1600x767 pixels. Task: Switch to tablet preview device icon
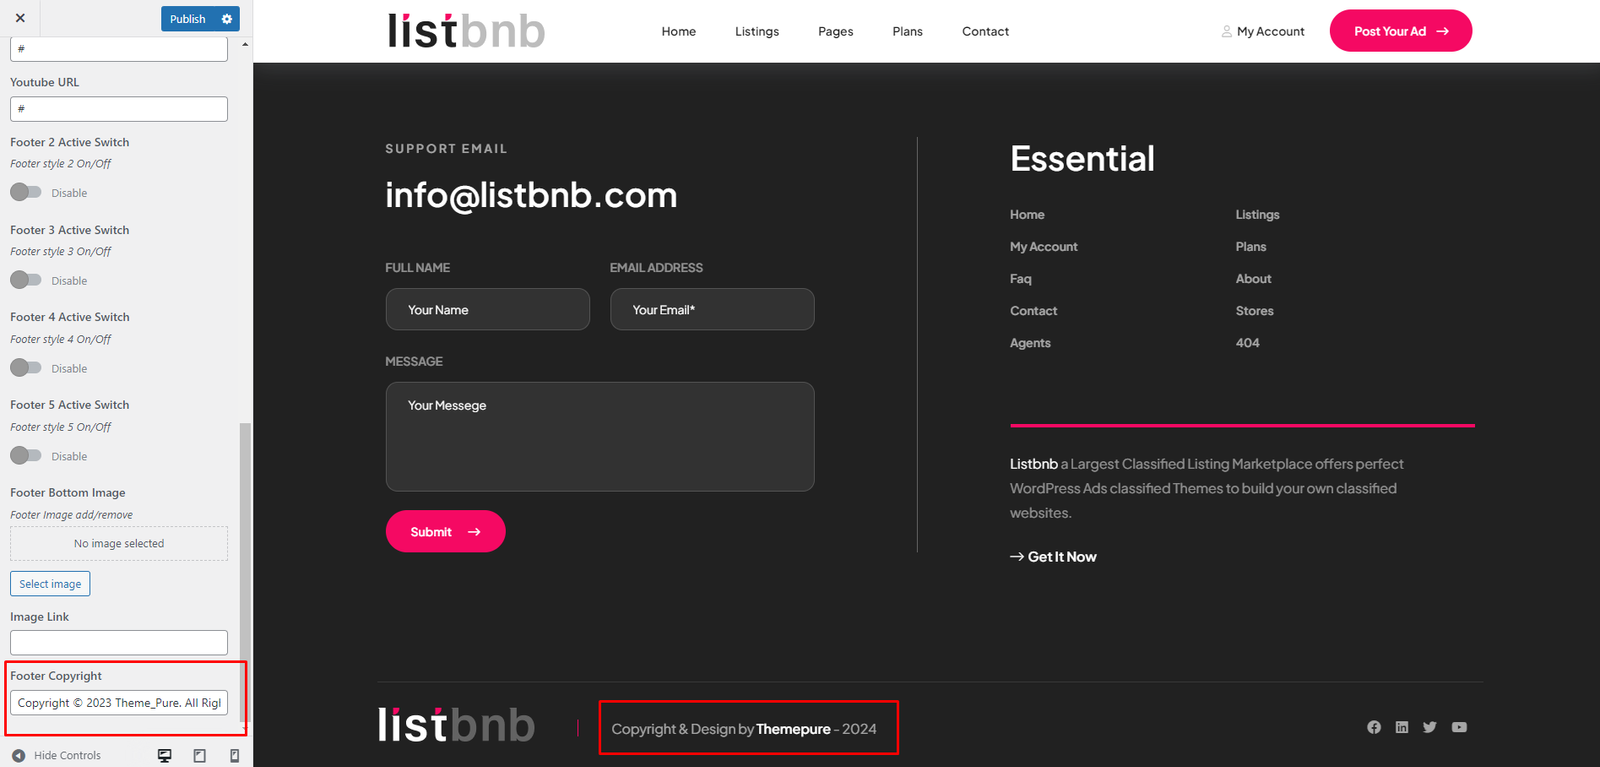coord(200,756)
